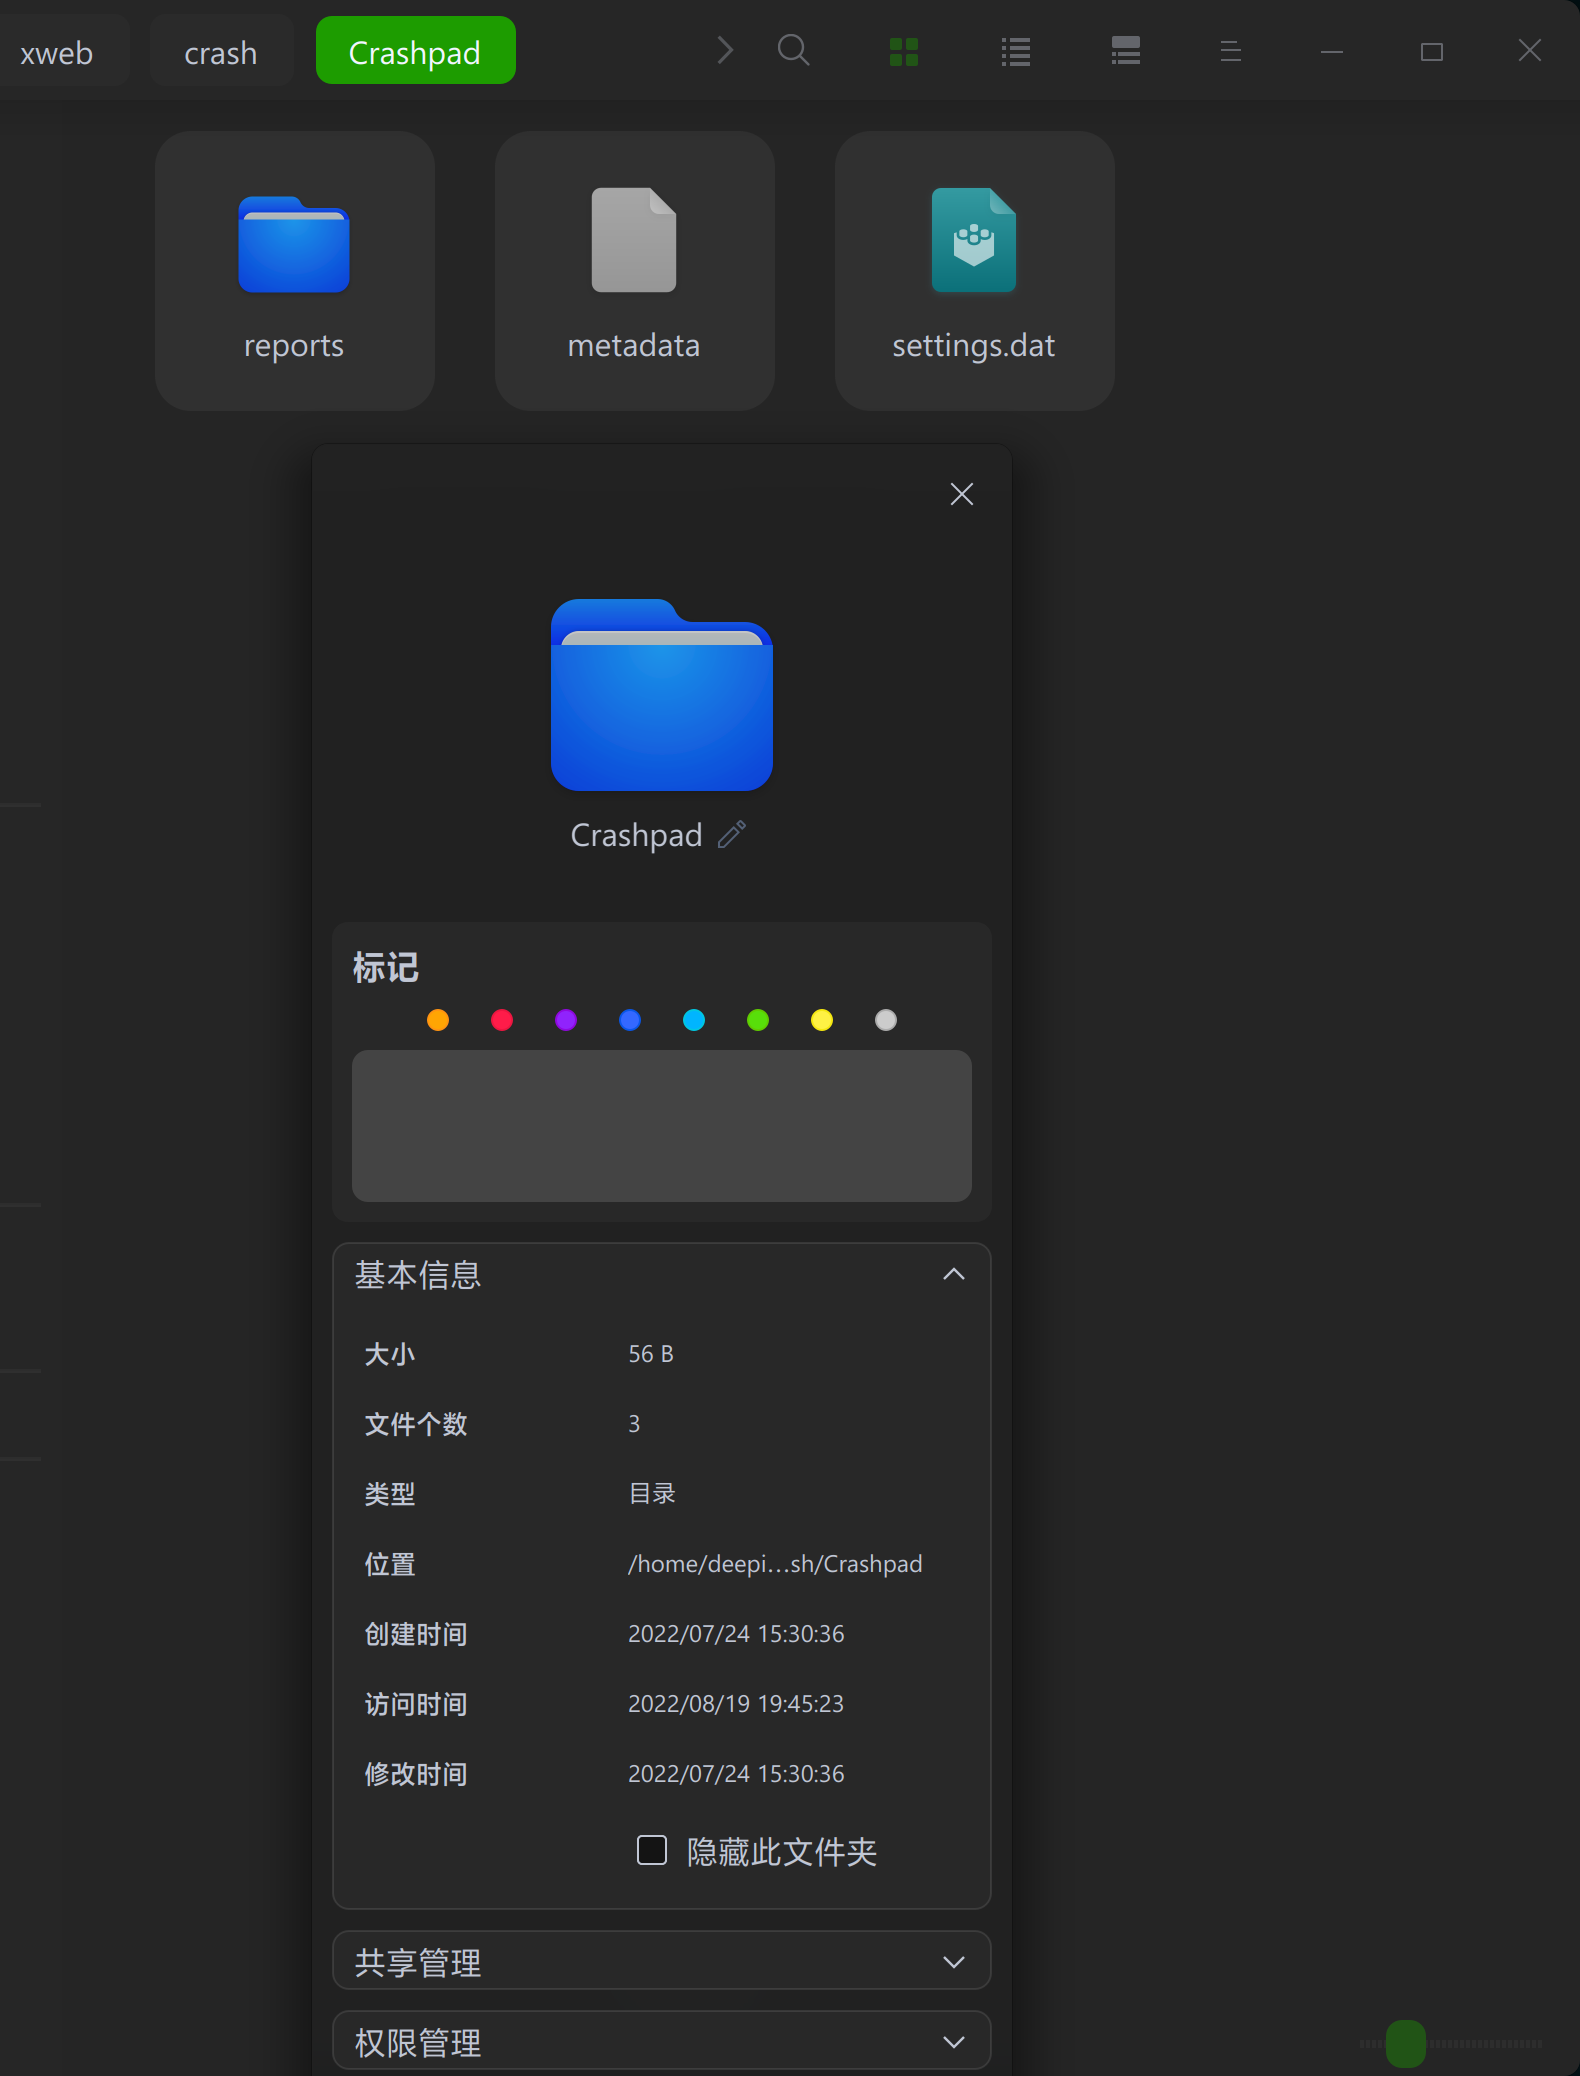Switch to icon grid view

tap(904, 51)
